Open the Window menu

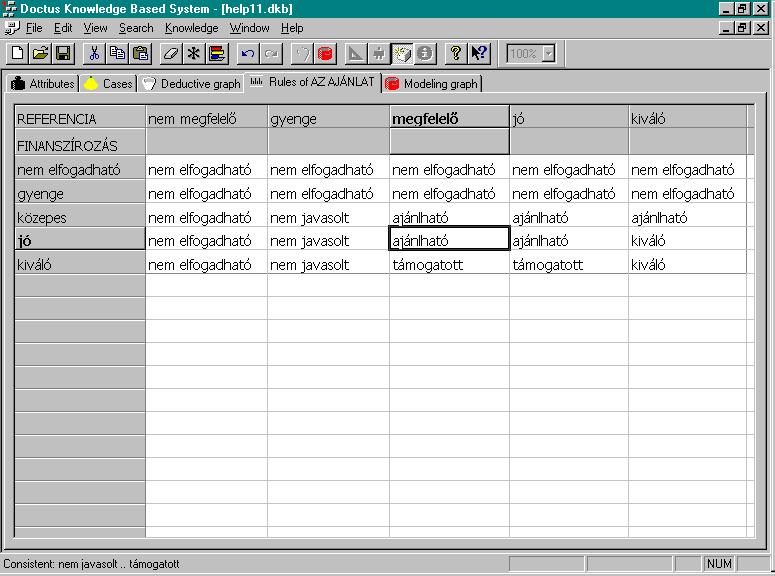tap(249, 28)
